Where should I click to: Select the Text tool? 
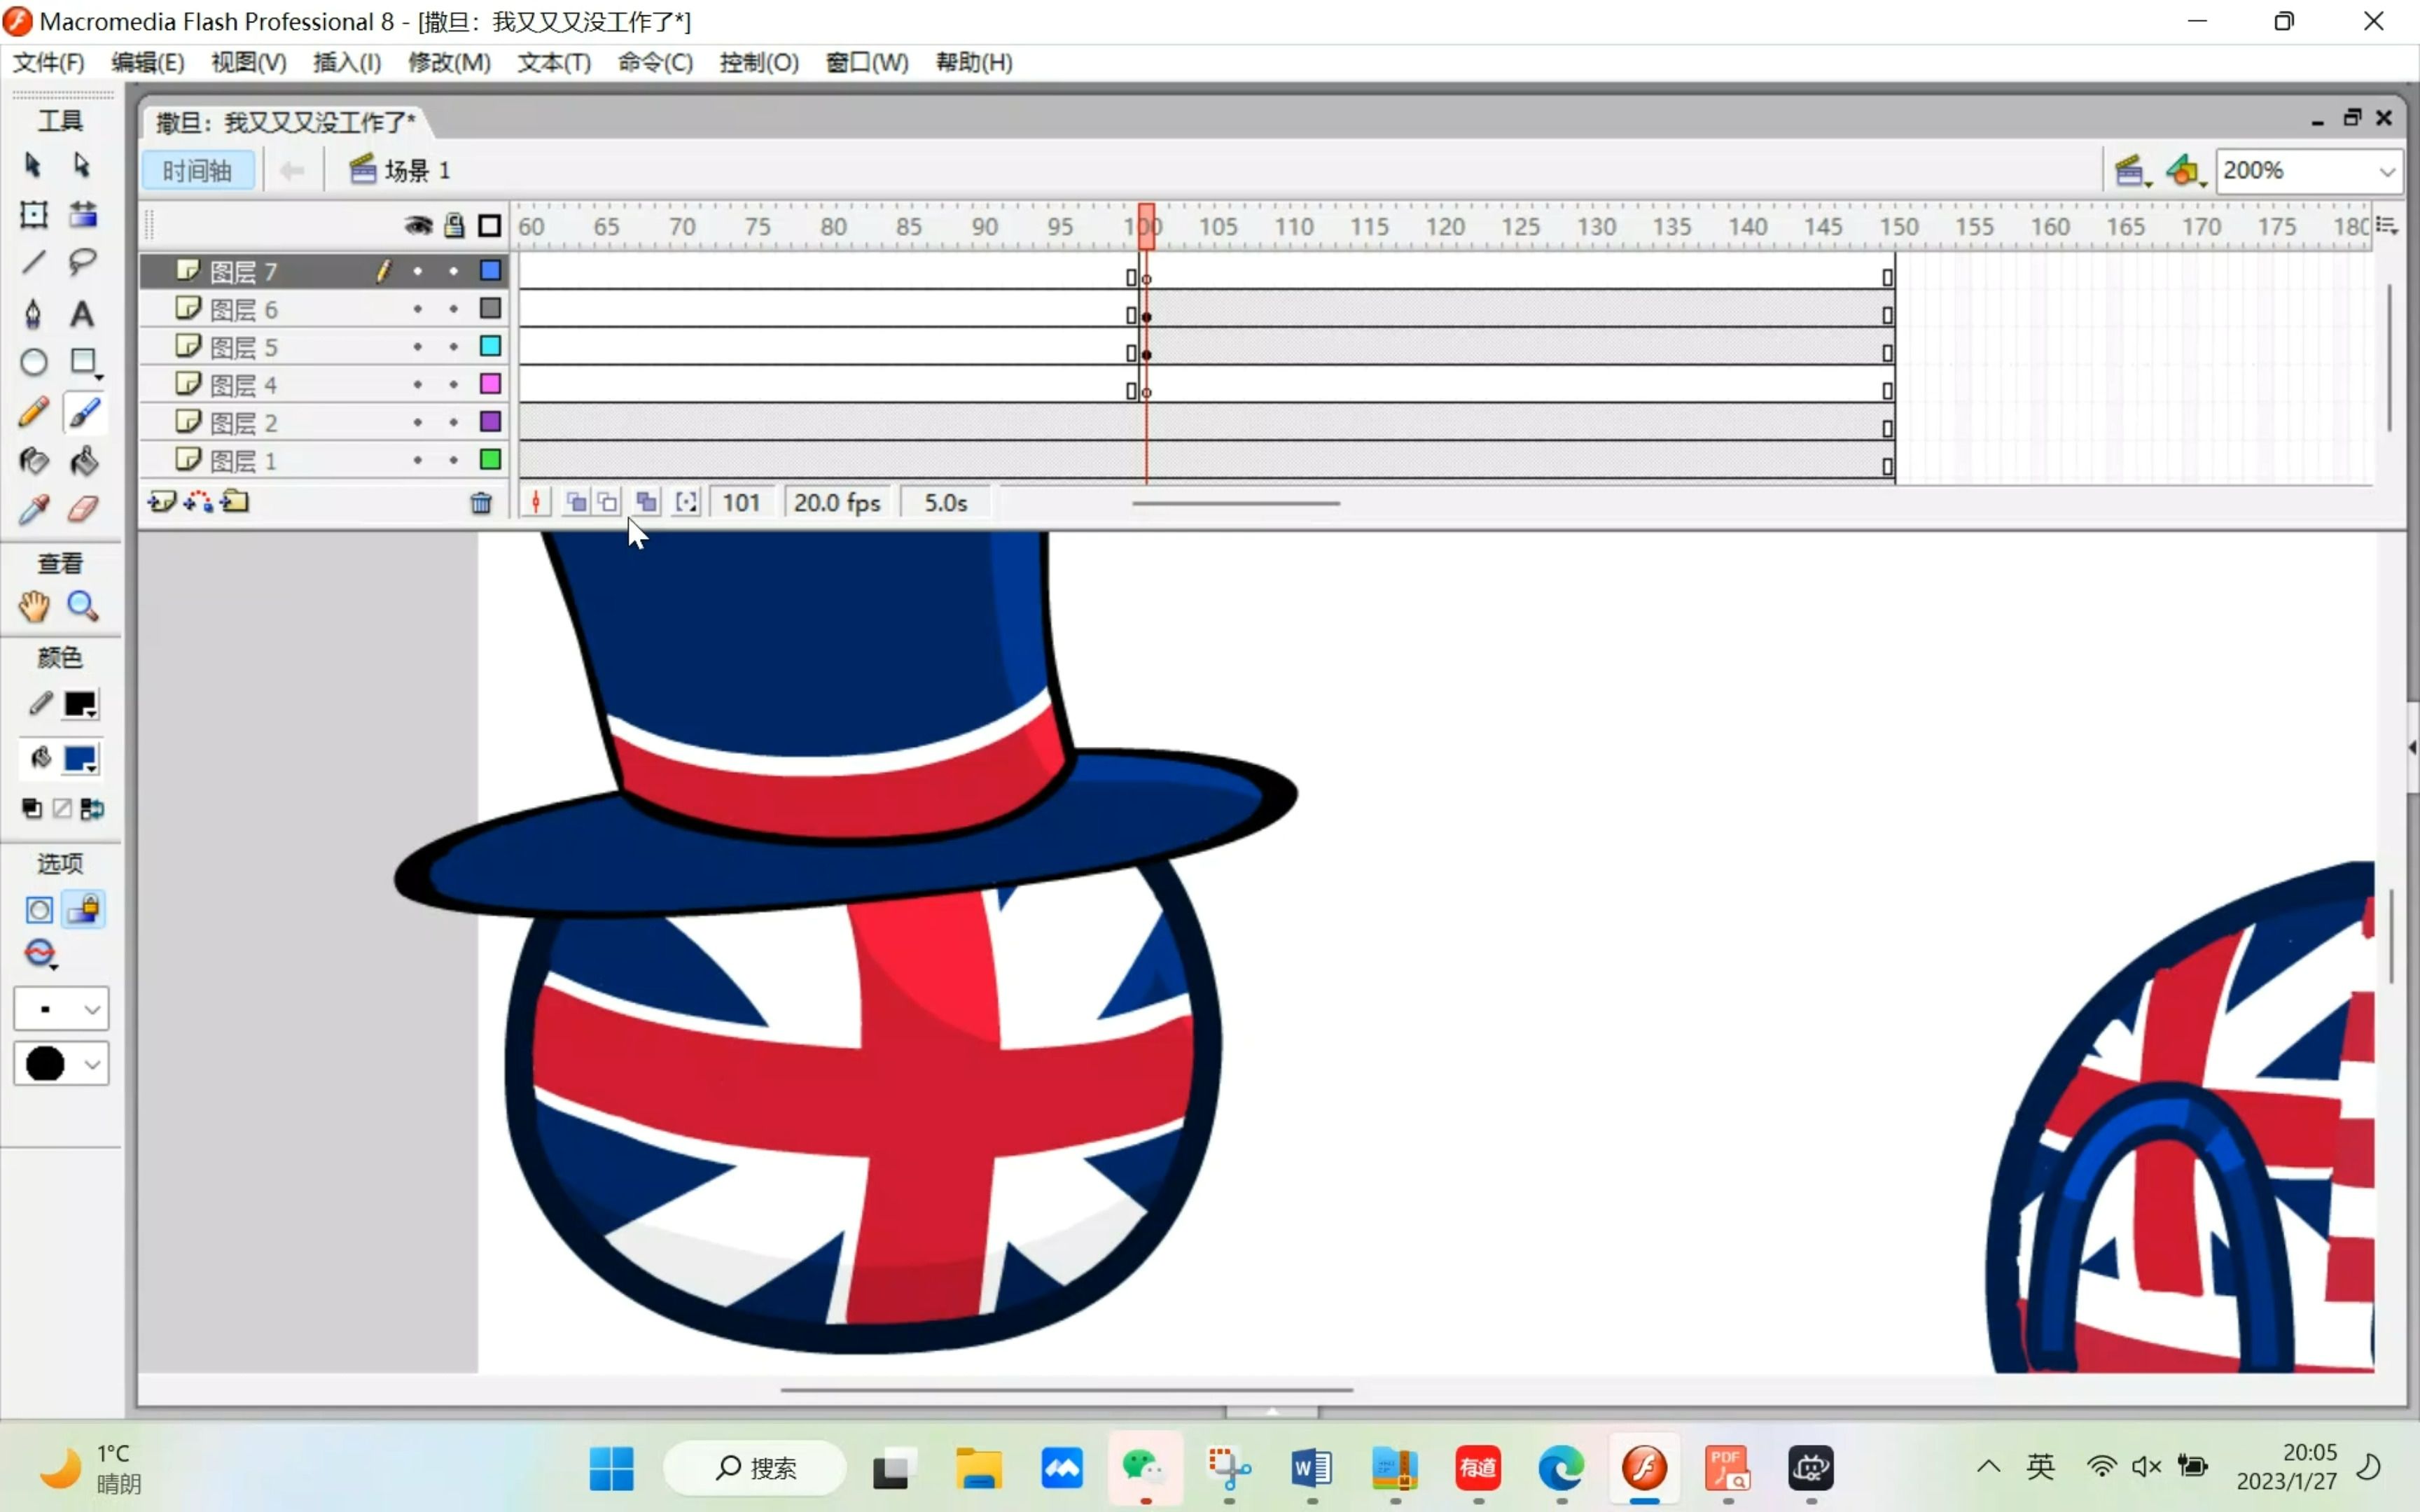pos(82,314)
